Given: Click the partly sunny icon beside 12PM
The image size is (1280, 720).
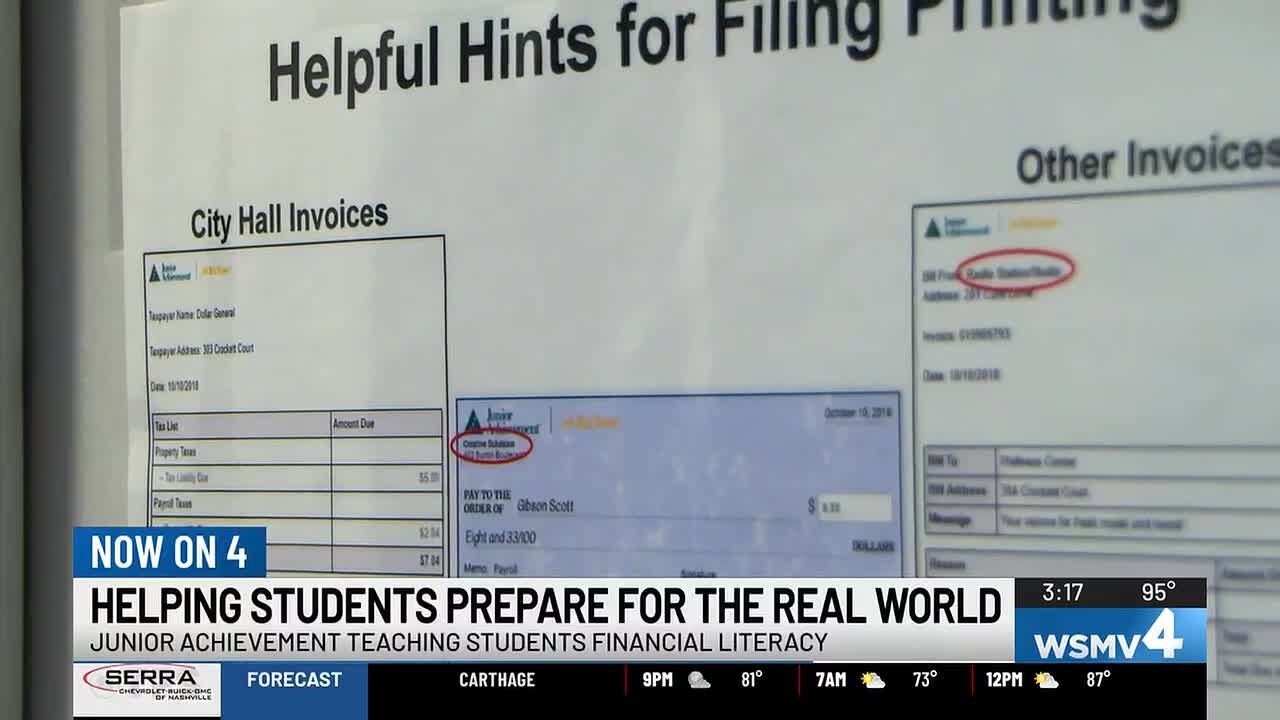Looking at the screenshot, I should click(x=1046, y=680).
